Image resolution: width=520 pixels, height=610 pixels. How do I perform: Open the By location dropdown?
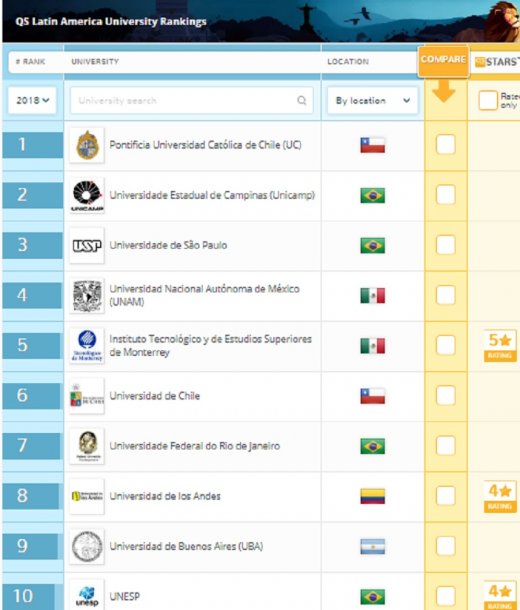[373, 100]
